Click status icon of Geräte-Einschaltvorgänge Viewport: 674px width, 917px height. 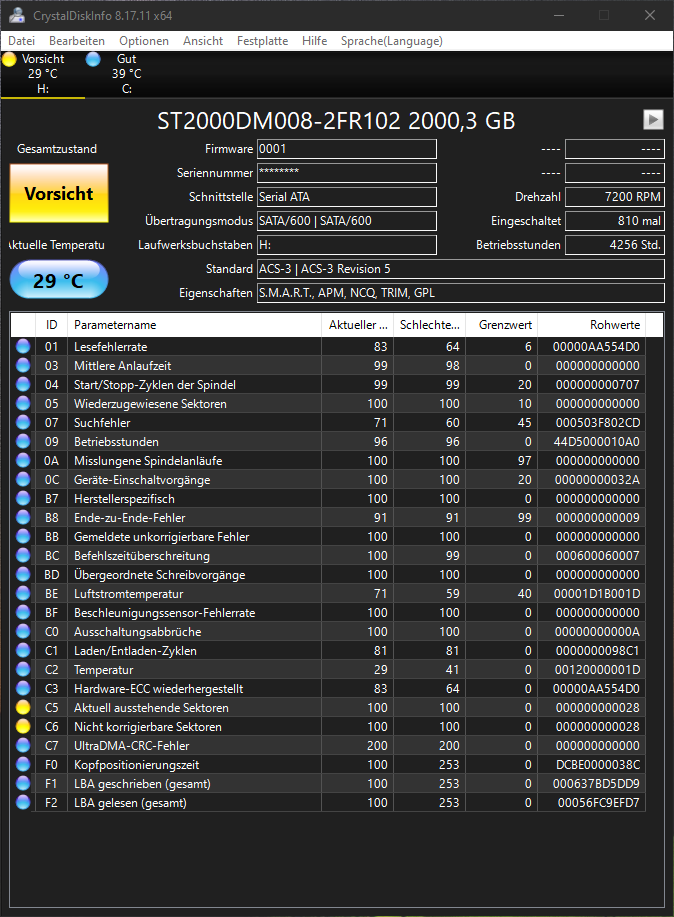pos(23,480)
